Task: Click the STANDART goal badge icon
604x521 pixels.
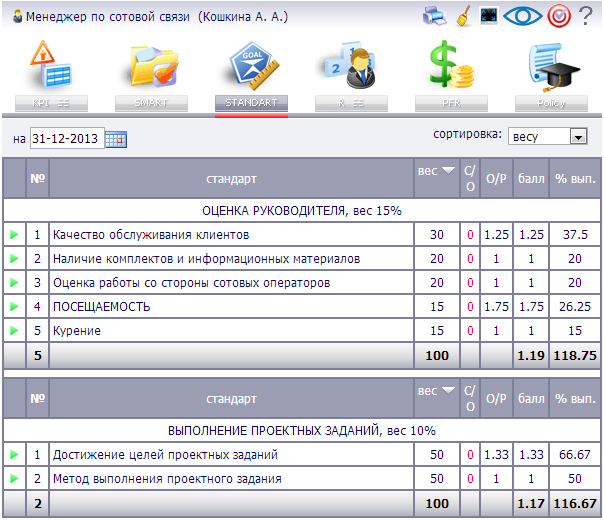Action: pos(254,65)
